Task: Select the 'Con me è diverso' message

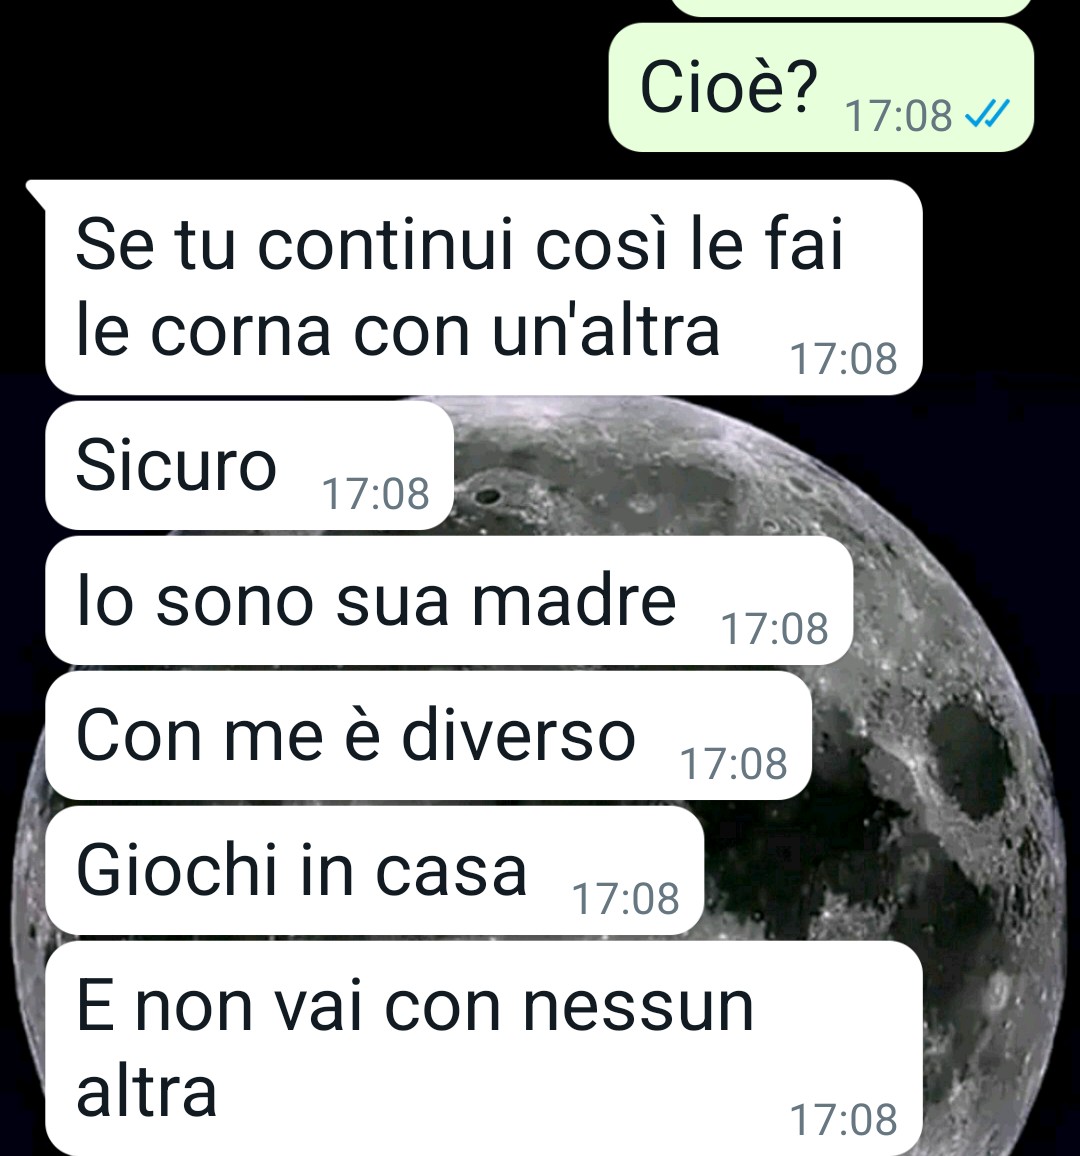Action: pyautogui.click(x=428, y=736)
